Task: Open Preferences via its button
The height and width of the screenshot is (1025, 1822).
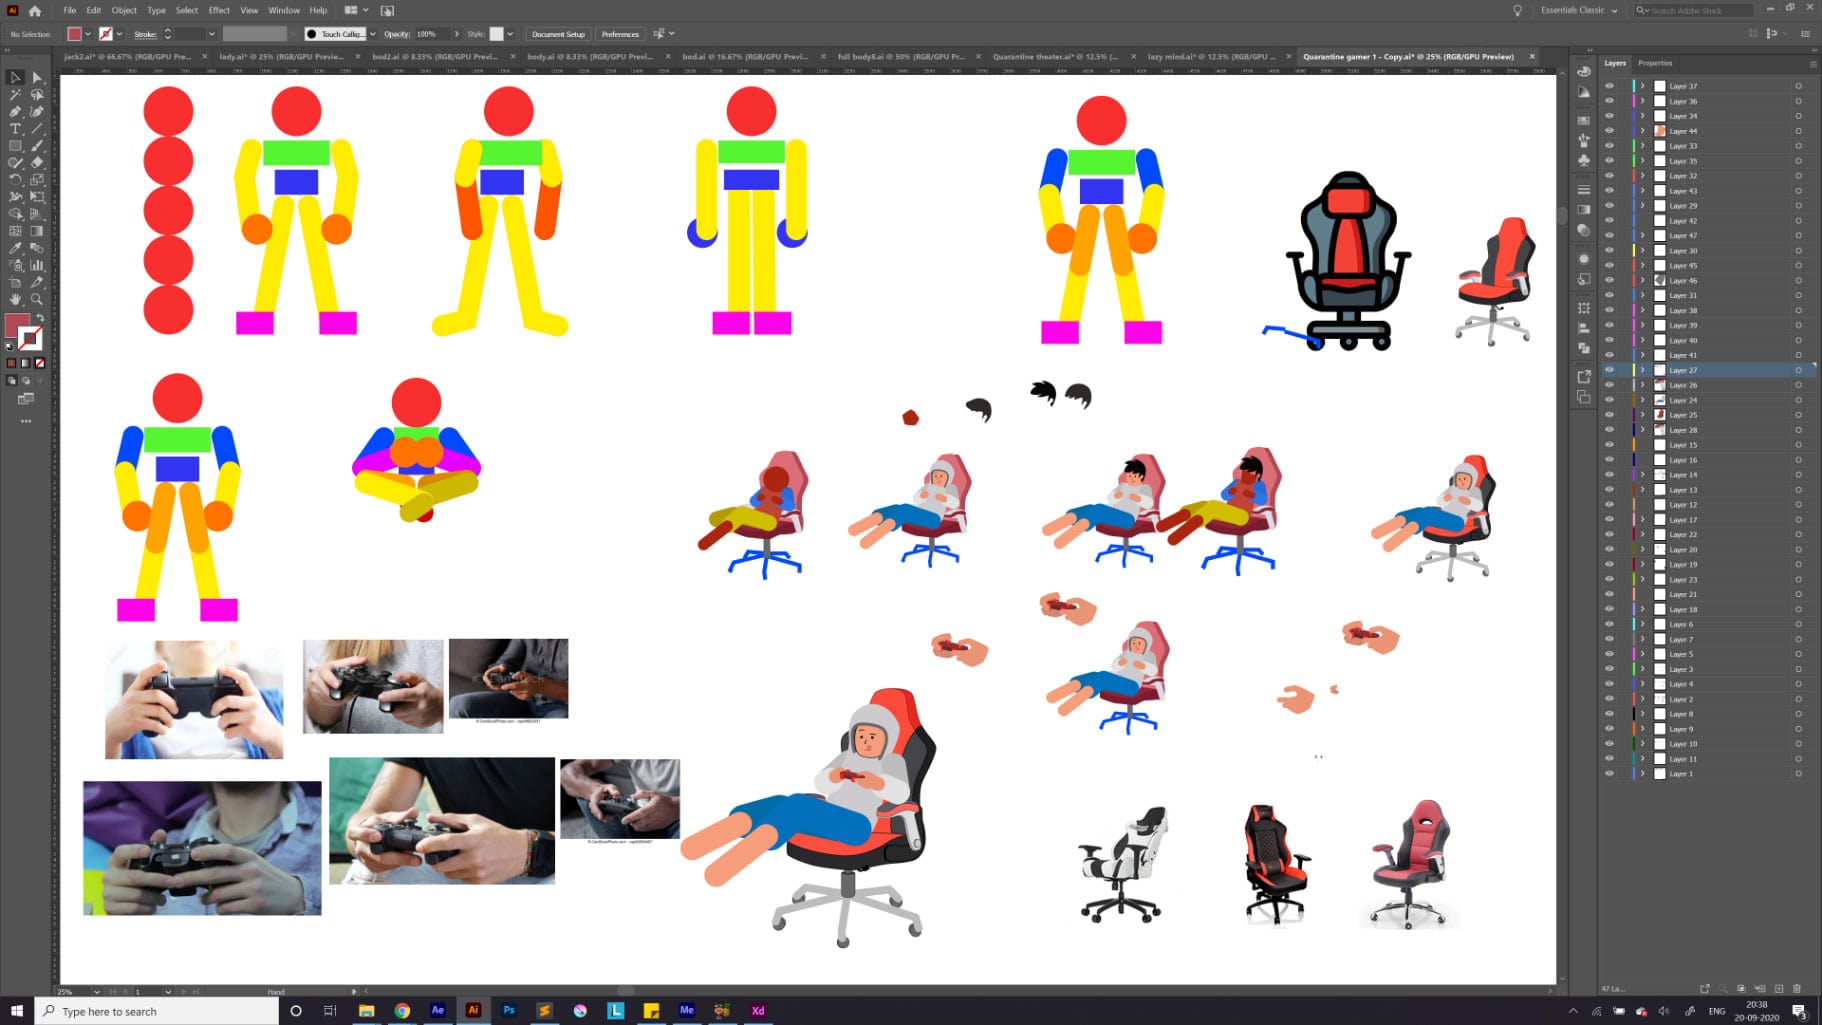Action: click(x=620, y=34)
